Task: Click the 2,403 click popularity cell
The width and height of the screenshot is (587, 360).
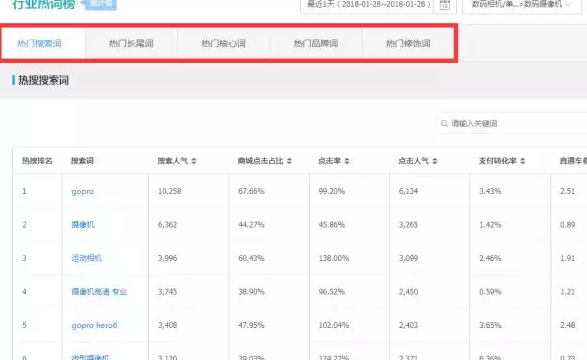Action: [408, 325]
